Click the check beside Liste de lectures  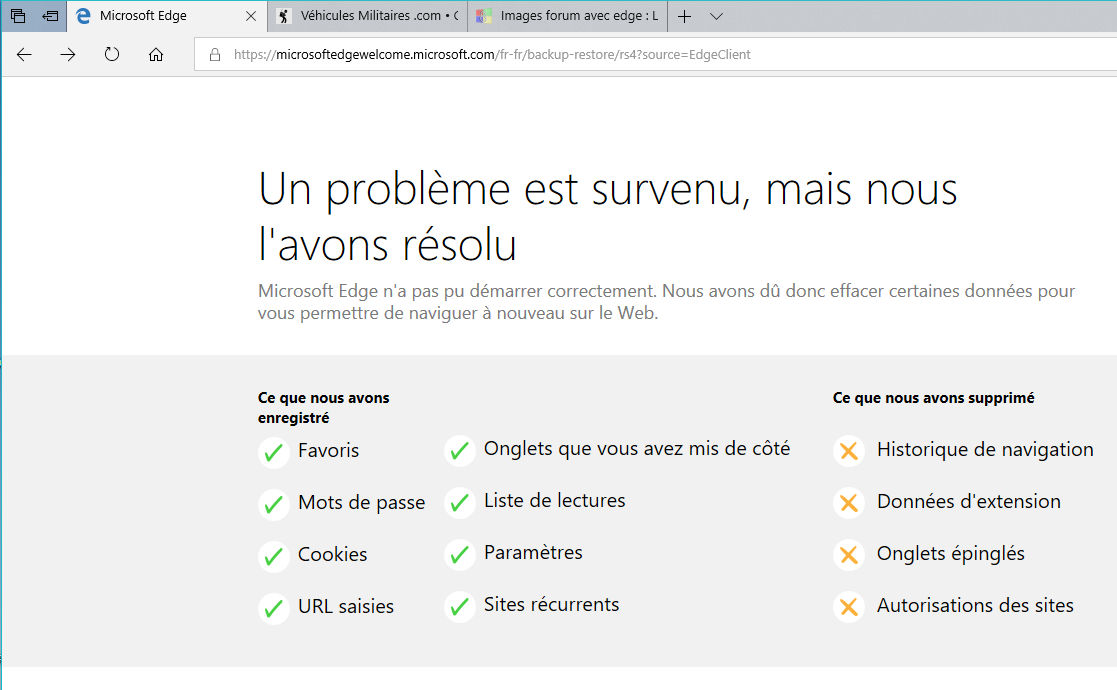point(459,502)
